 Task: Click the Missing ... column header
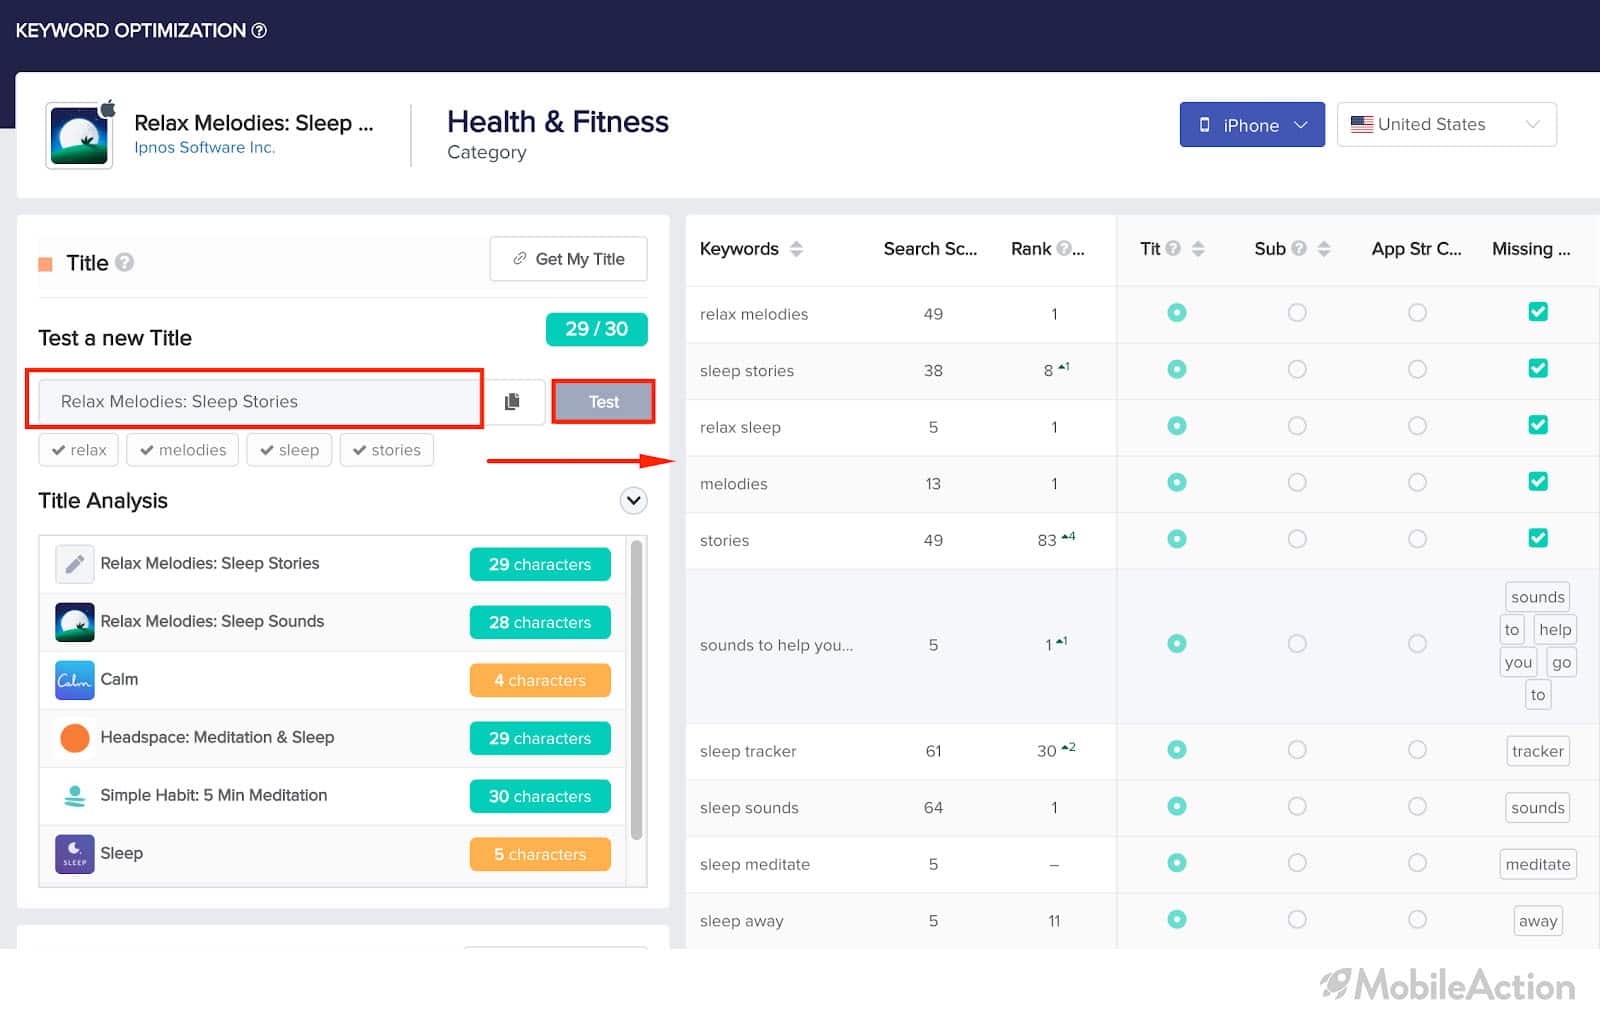1531,249
